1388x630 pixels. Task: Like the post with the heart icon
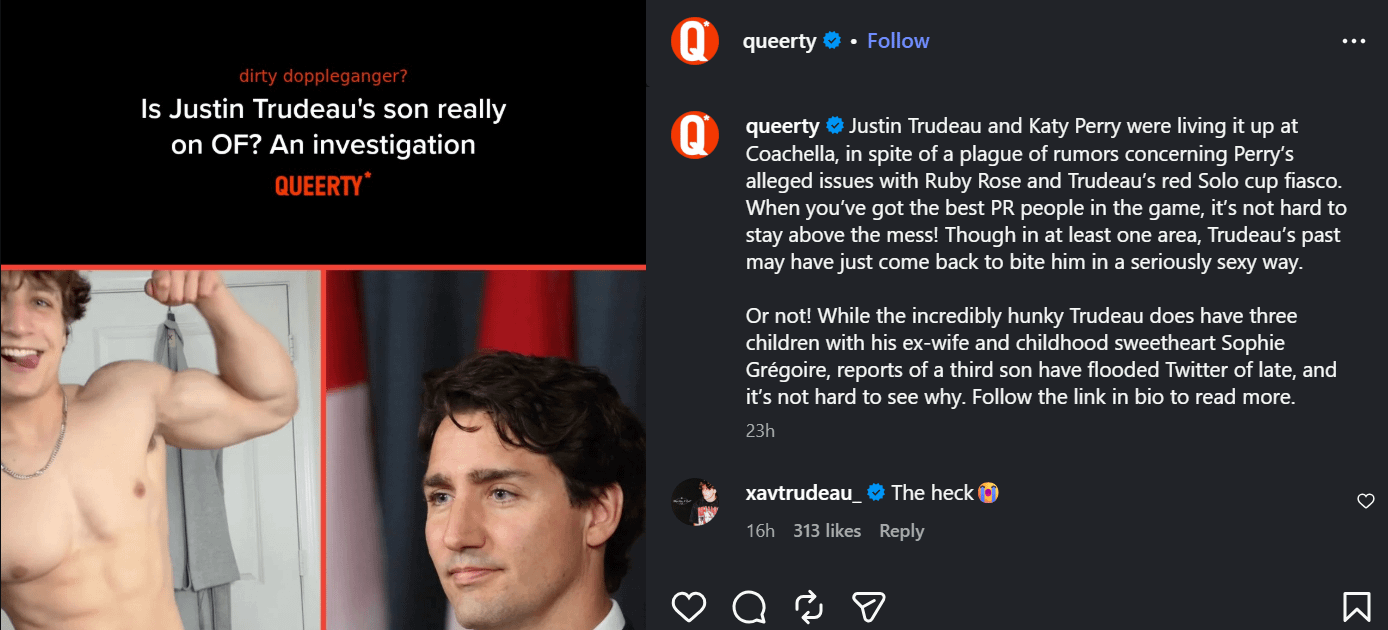[x=689, y=606]
